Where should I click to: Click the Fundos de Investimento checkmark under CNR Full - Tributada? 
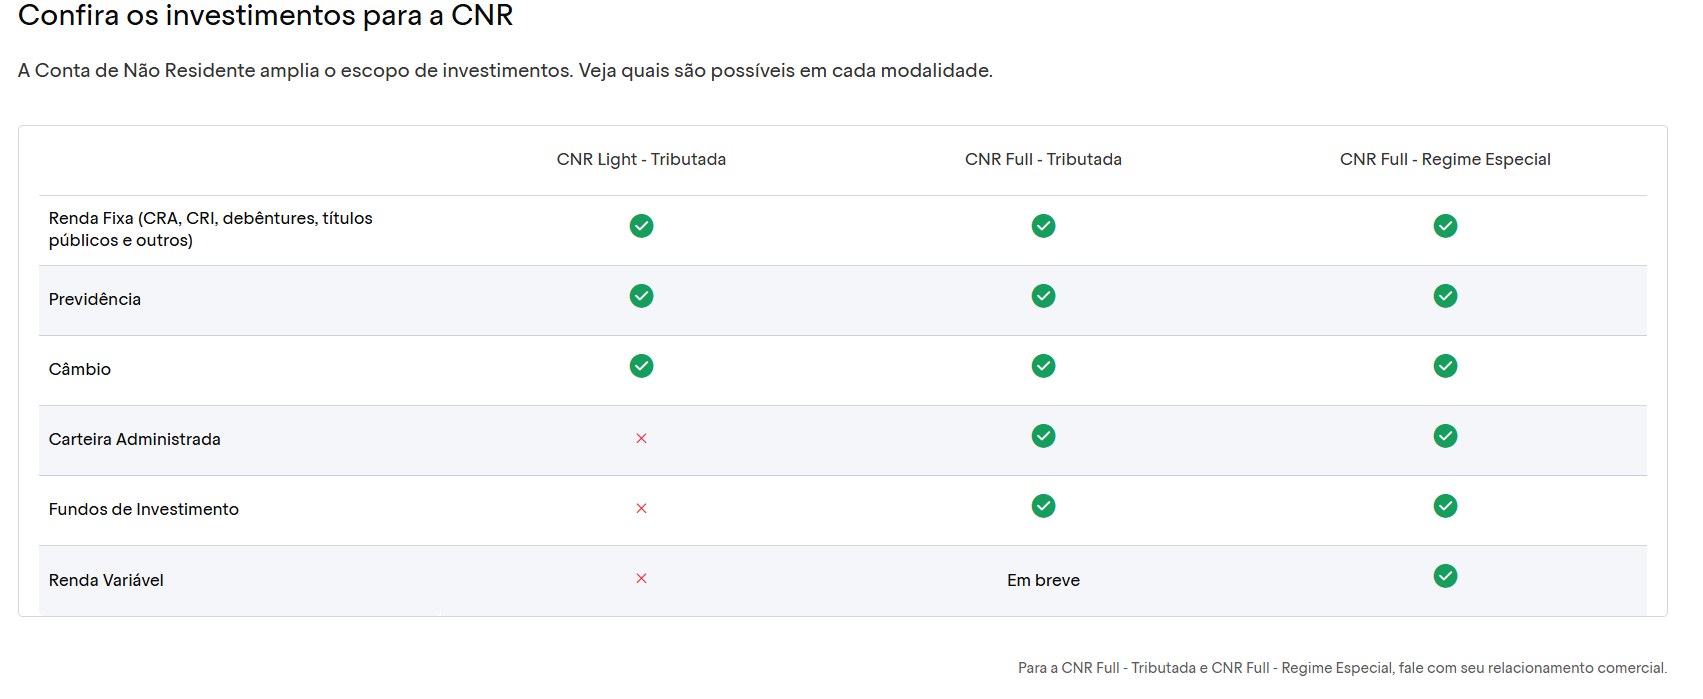pyautogui.click(x=1043, y=506)
